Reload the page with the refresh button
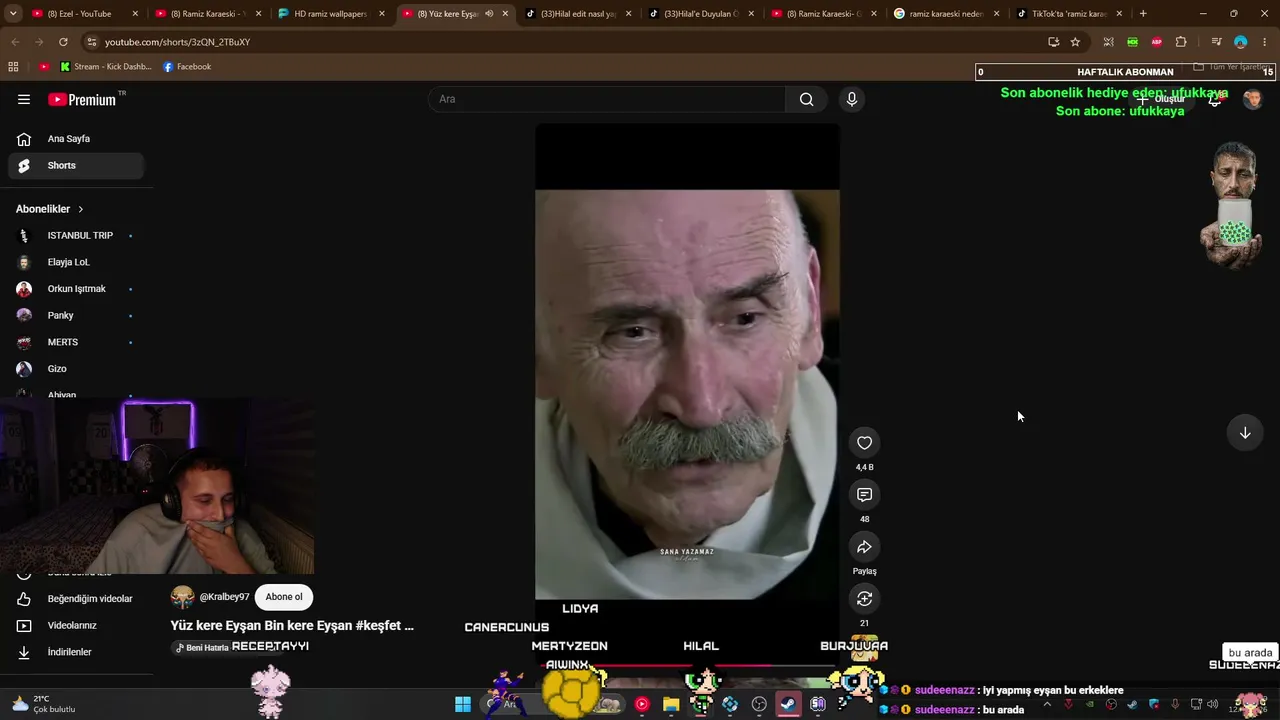The width and height of the screenshot is (1280, 720). point(63,42)
